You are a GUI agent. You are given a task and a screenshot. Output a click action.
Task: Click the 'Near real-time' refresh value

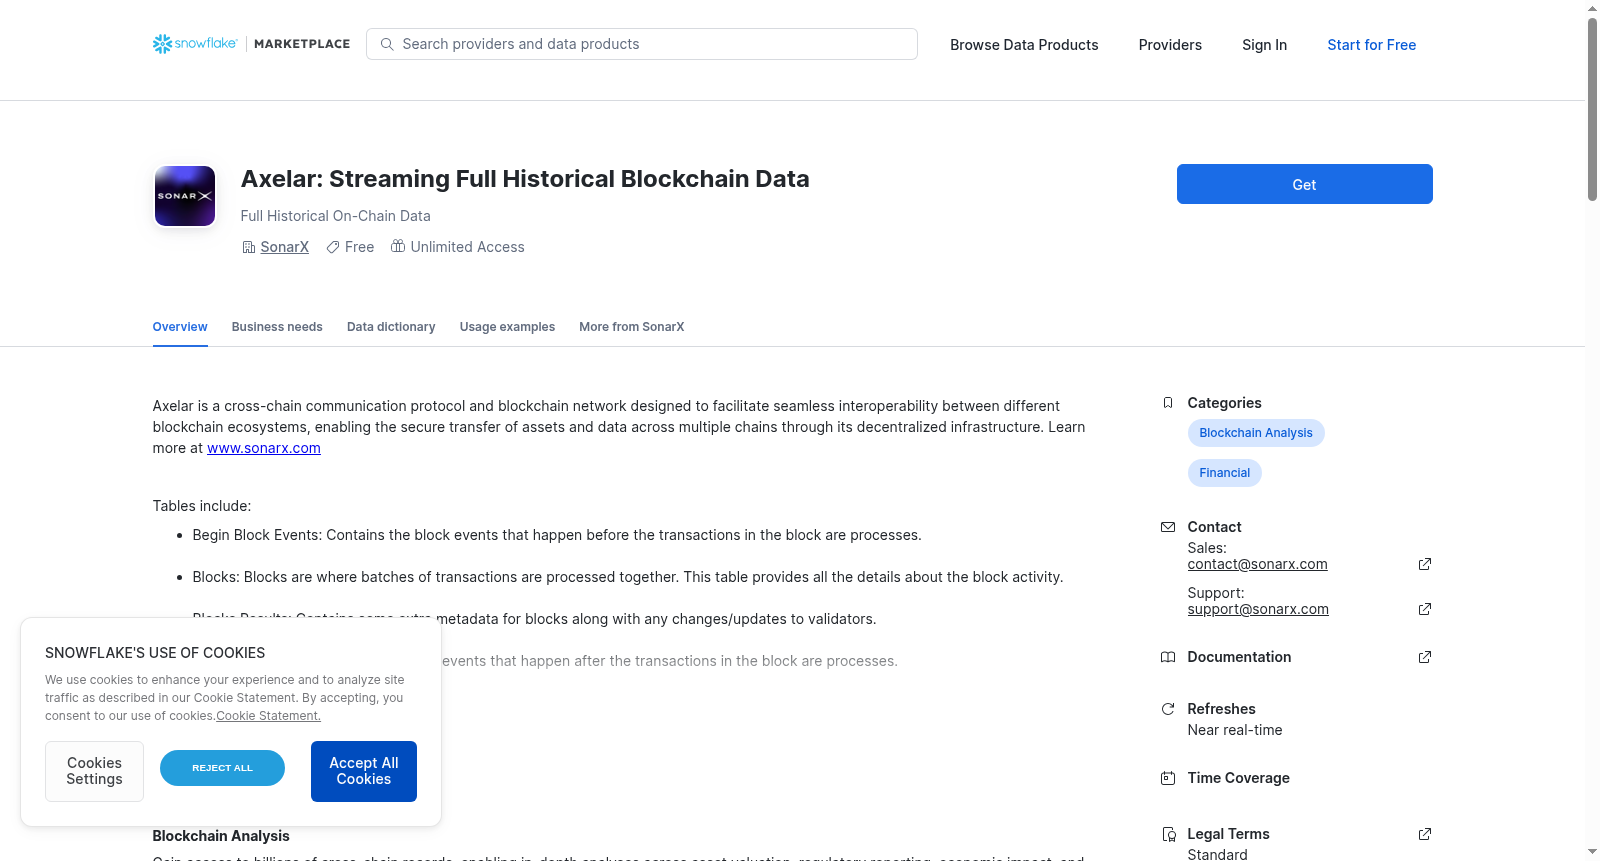(x=1235, y=730)
